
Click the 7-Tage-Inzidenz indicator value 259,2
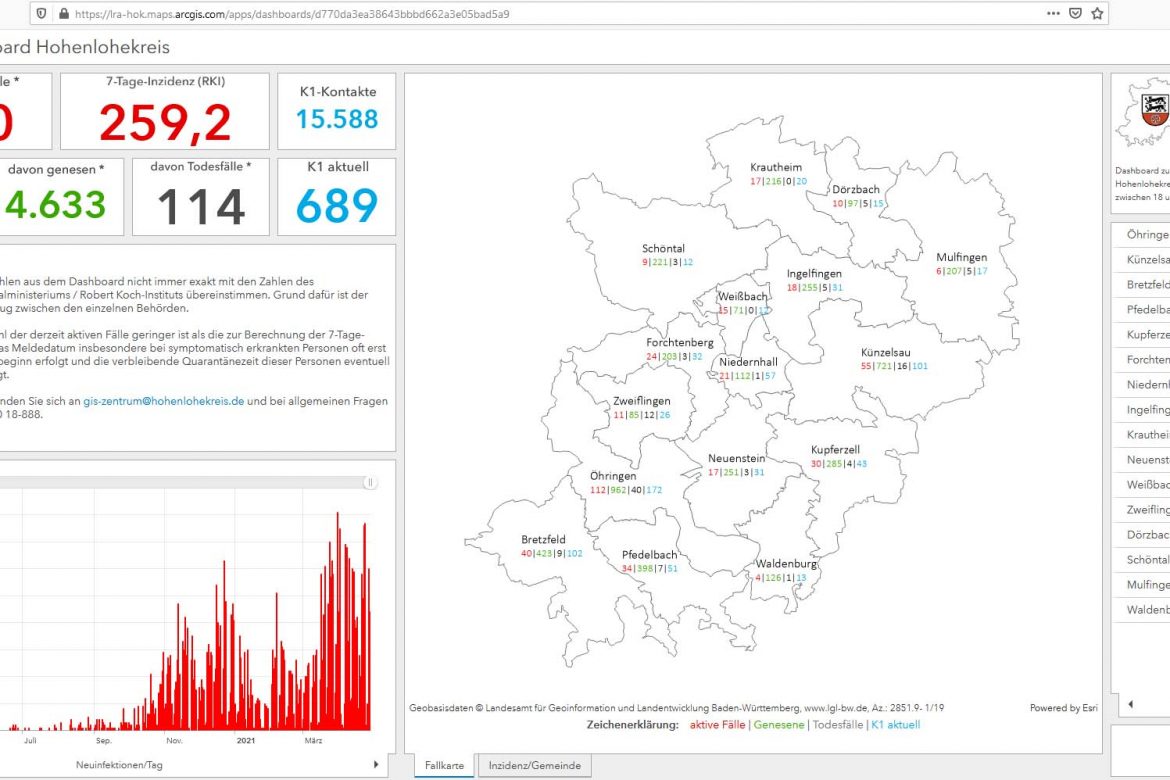(x=165, y=122)
